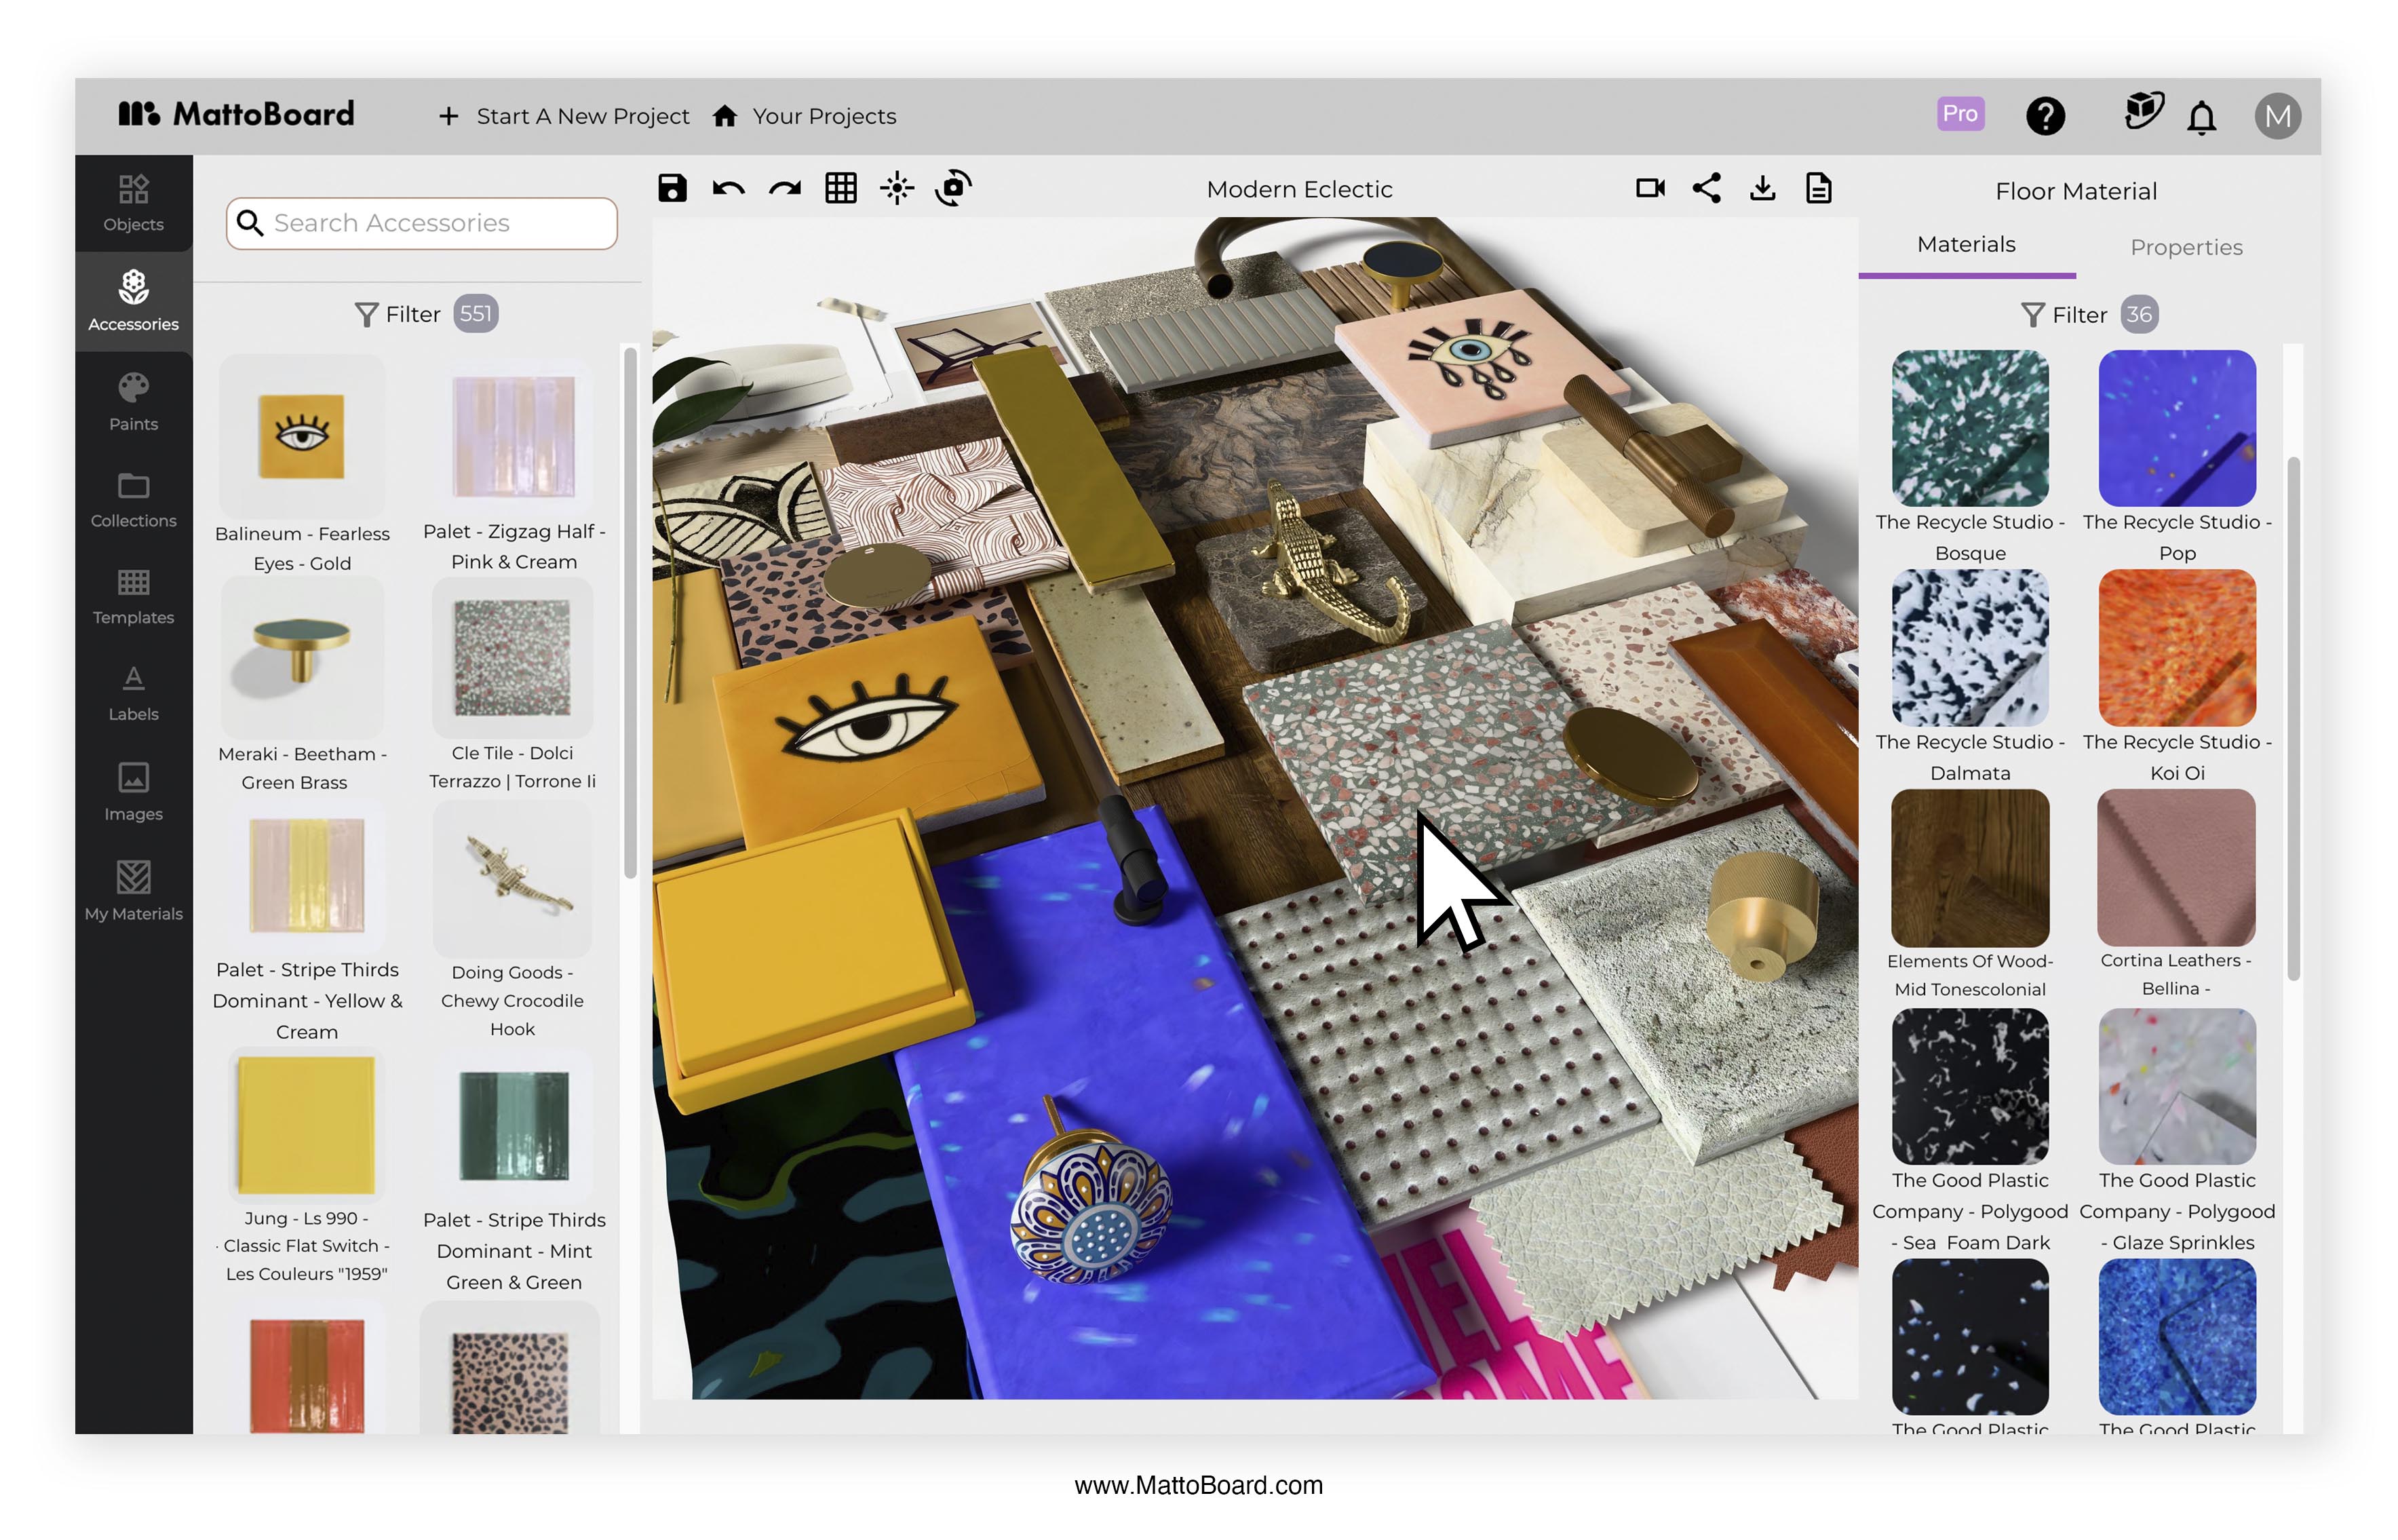
Task: Open My Materials sidebar panel
Action: click(x=134, y=891)
